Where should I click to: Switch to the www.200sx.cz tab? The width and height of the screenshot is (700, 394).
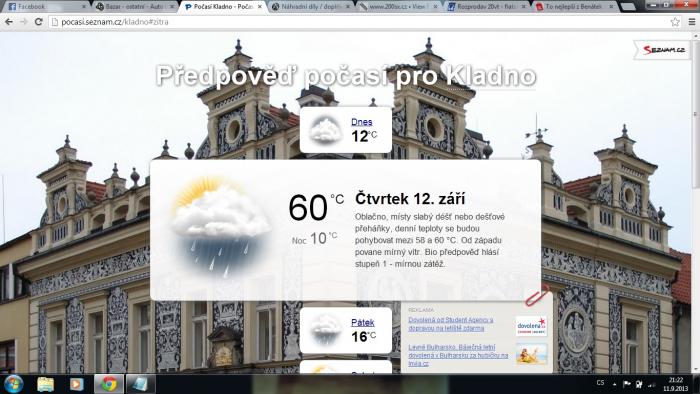point(397,7)
